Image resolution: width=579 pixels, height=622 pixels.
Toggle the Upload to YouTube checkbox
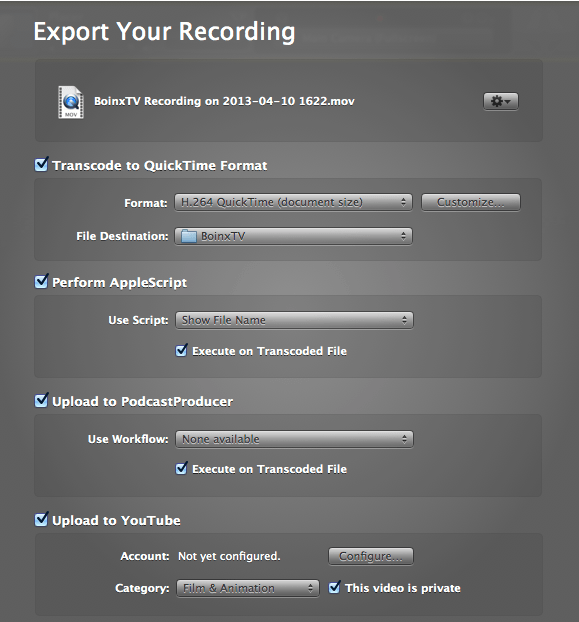(x=41, y=519)
